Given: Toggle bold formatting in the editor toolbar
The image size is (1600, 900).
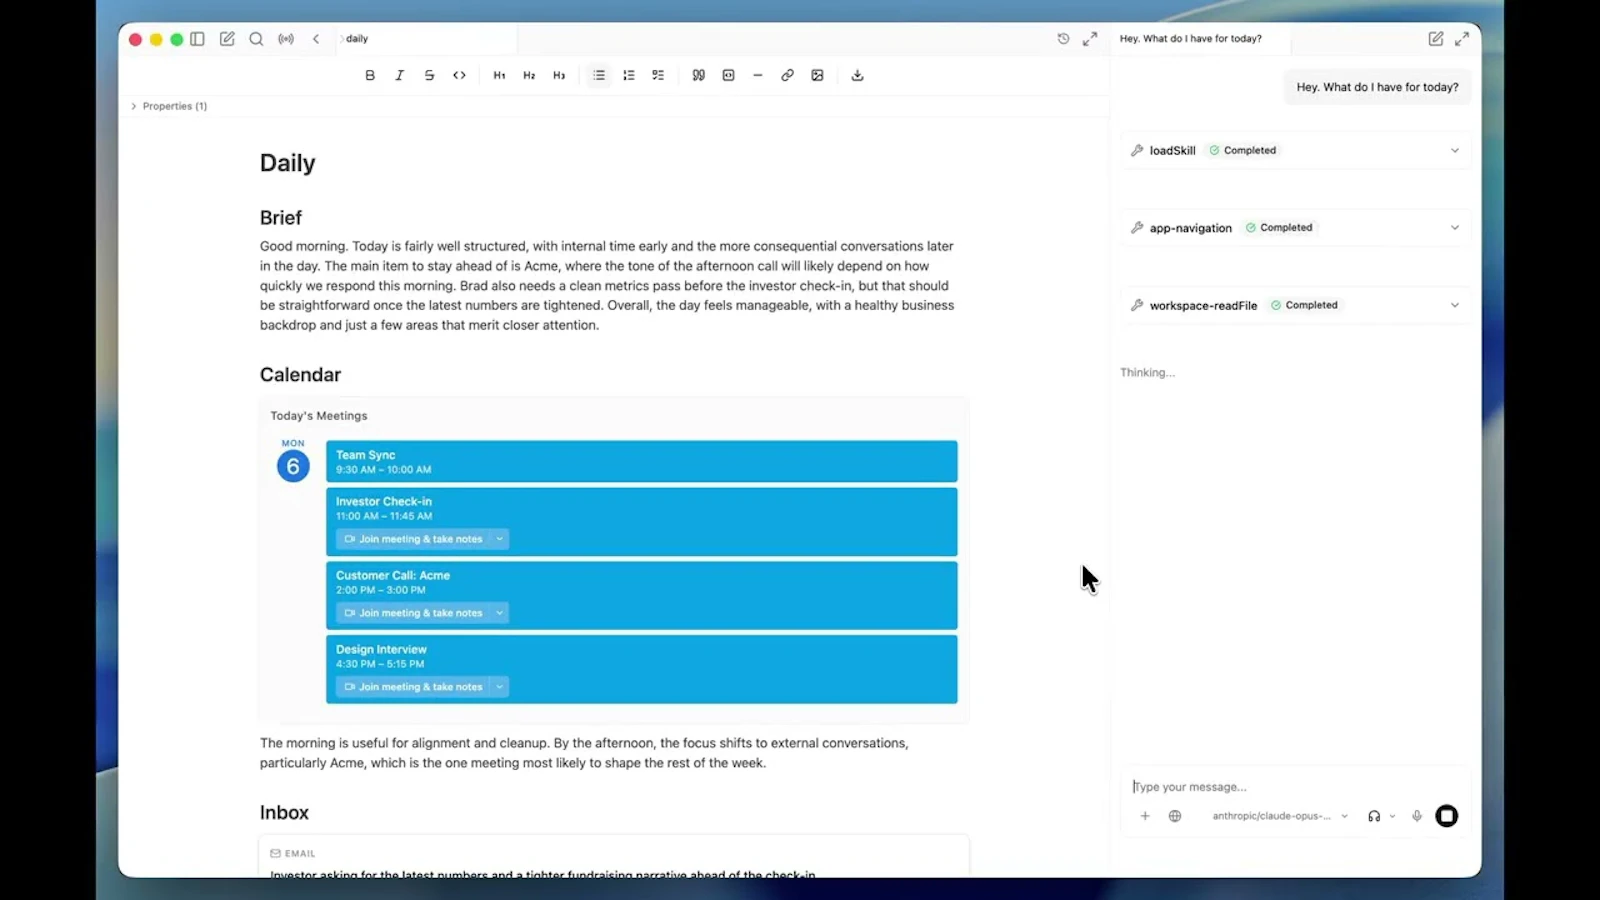Looking at the screenshot, I should point(370,75).
